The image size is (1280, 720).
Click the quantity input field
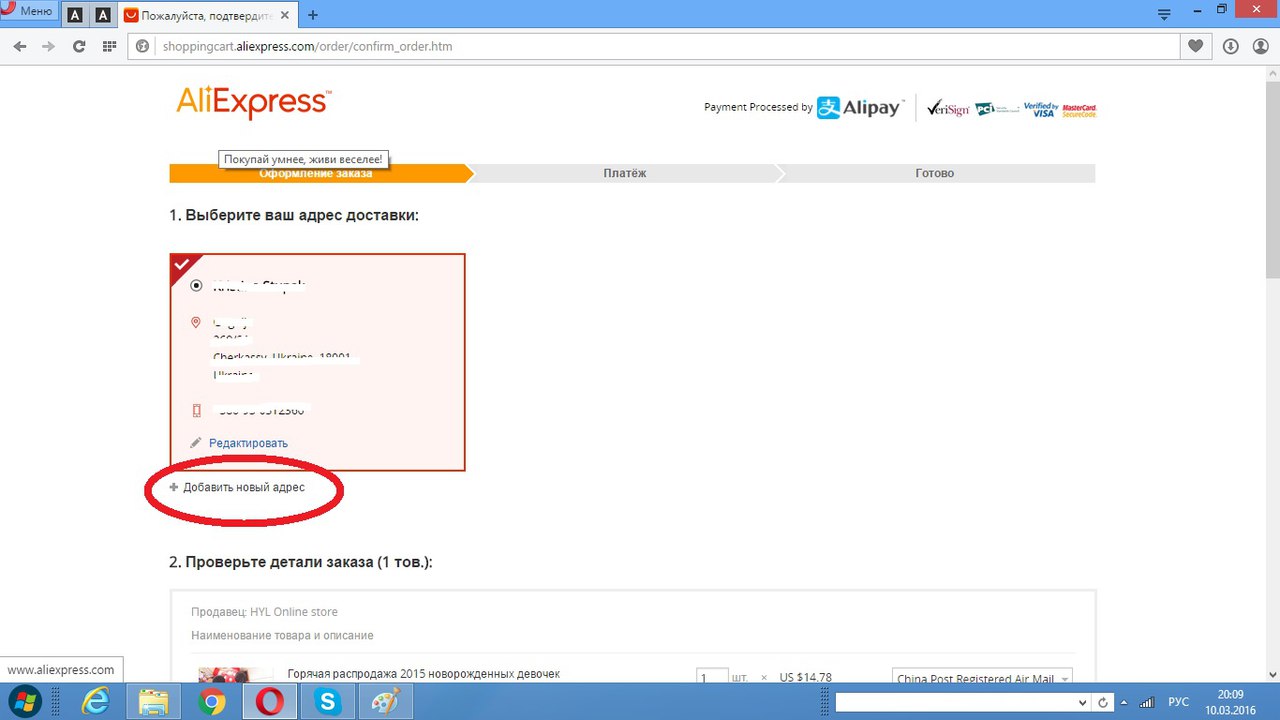click(x=711, y=676)
